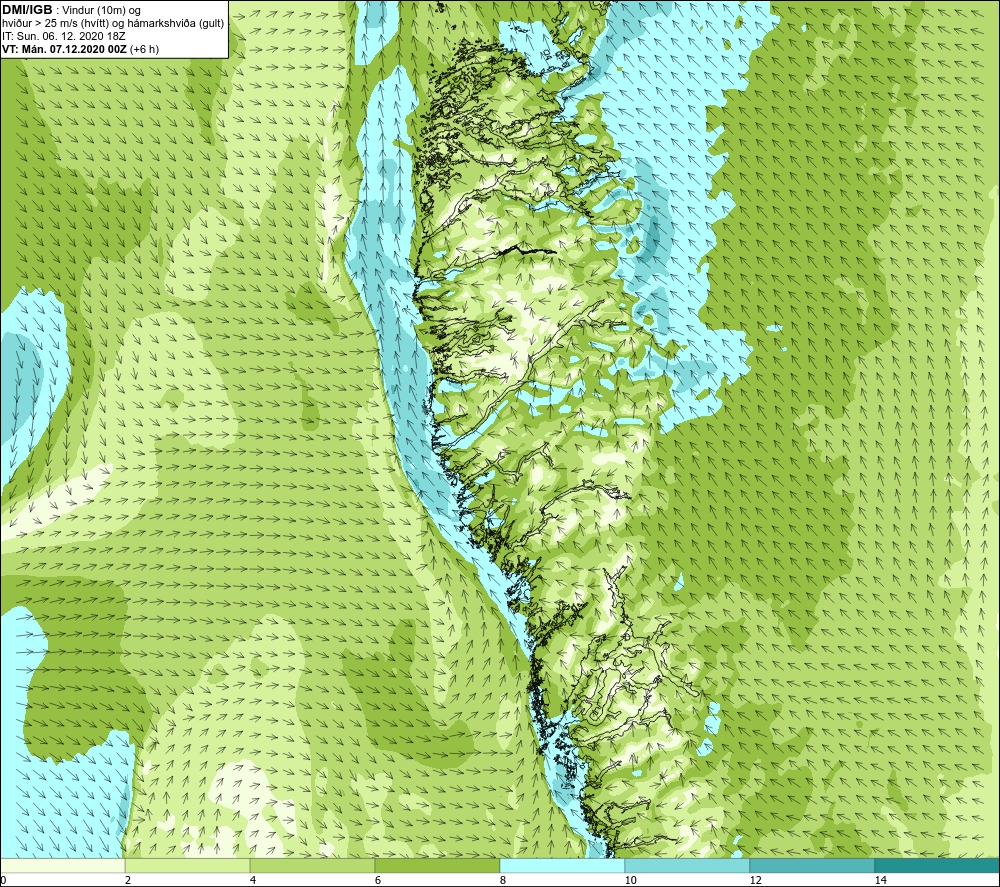
Task: Click the legend label "4"
Action: tap(253, 880)
